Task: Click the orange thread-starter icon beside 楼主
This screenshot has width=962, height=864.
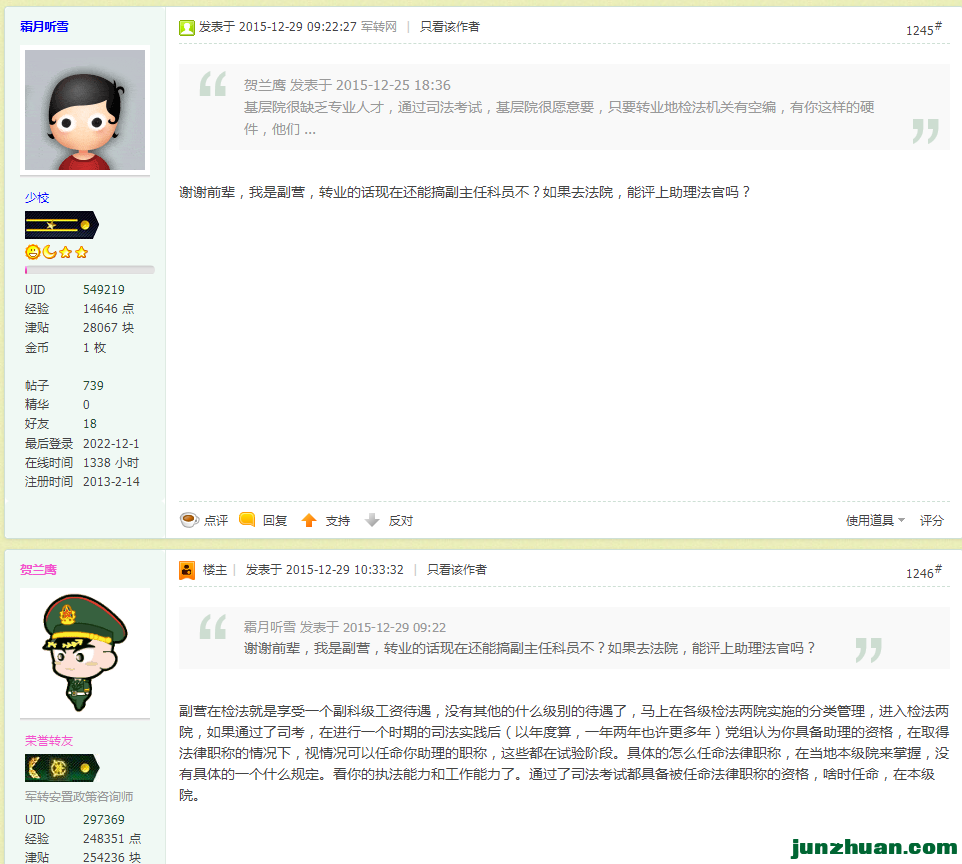Action: click(187, 570)
